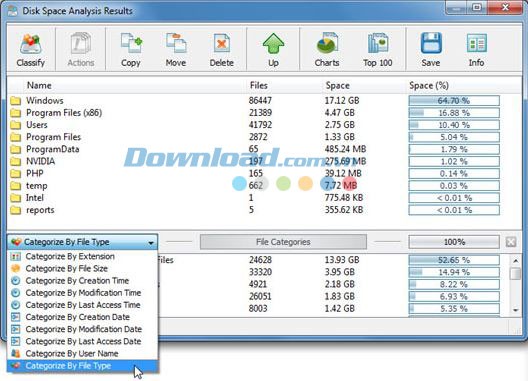
Task: Choose Categorize By File Size
Action: pyautogui.click(x=82, y=268)
